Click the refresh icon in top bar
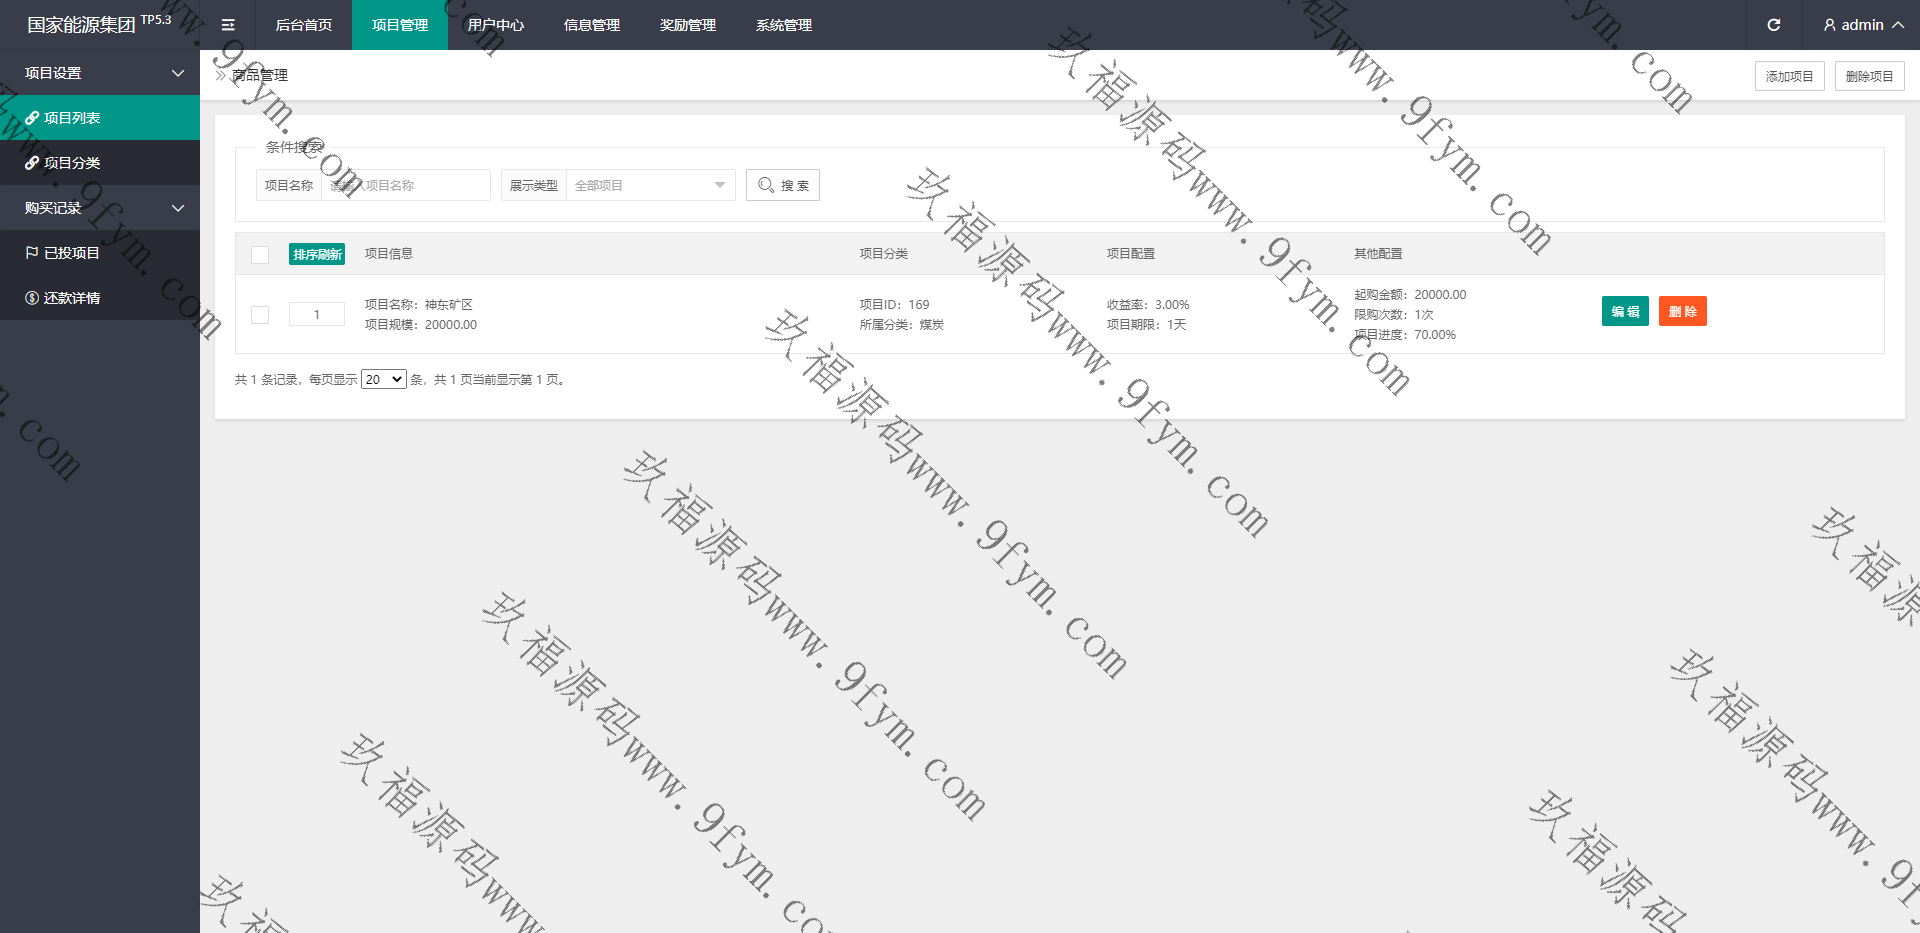Image resolution: width=1920 pixels, height=933 pixels. [1773, 25]
